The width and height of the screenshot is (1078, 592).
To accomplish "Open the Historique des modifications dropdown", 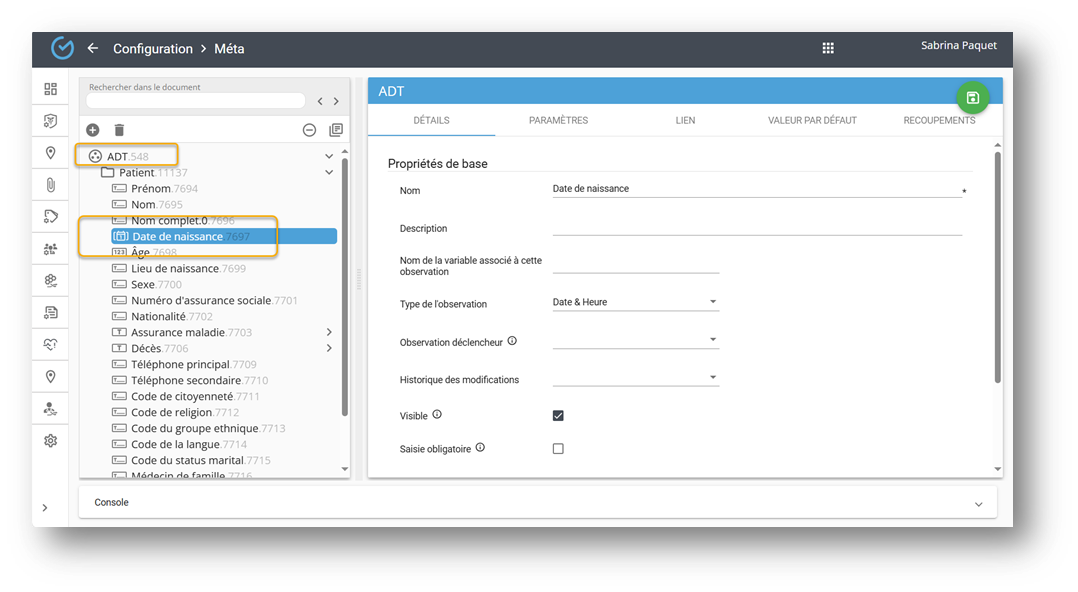I will (x=635, y=378).
